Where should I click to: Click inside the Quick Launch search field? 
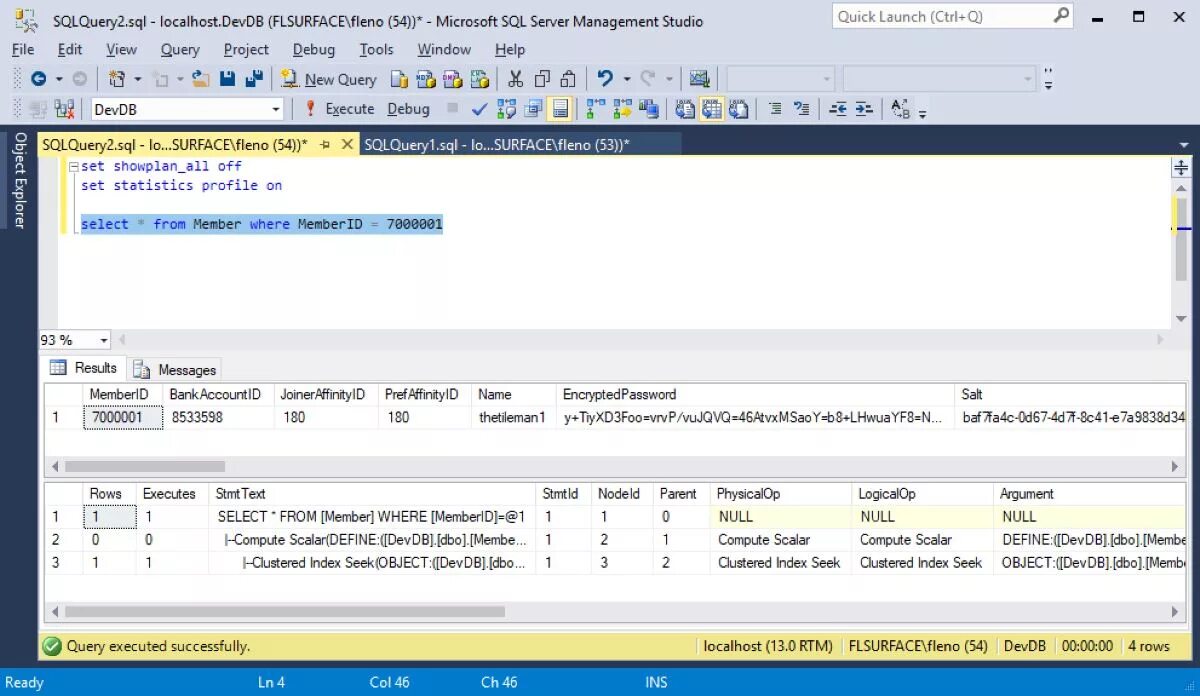coord(942,16)
